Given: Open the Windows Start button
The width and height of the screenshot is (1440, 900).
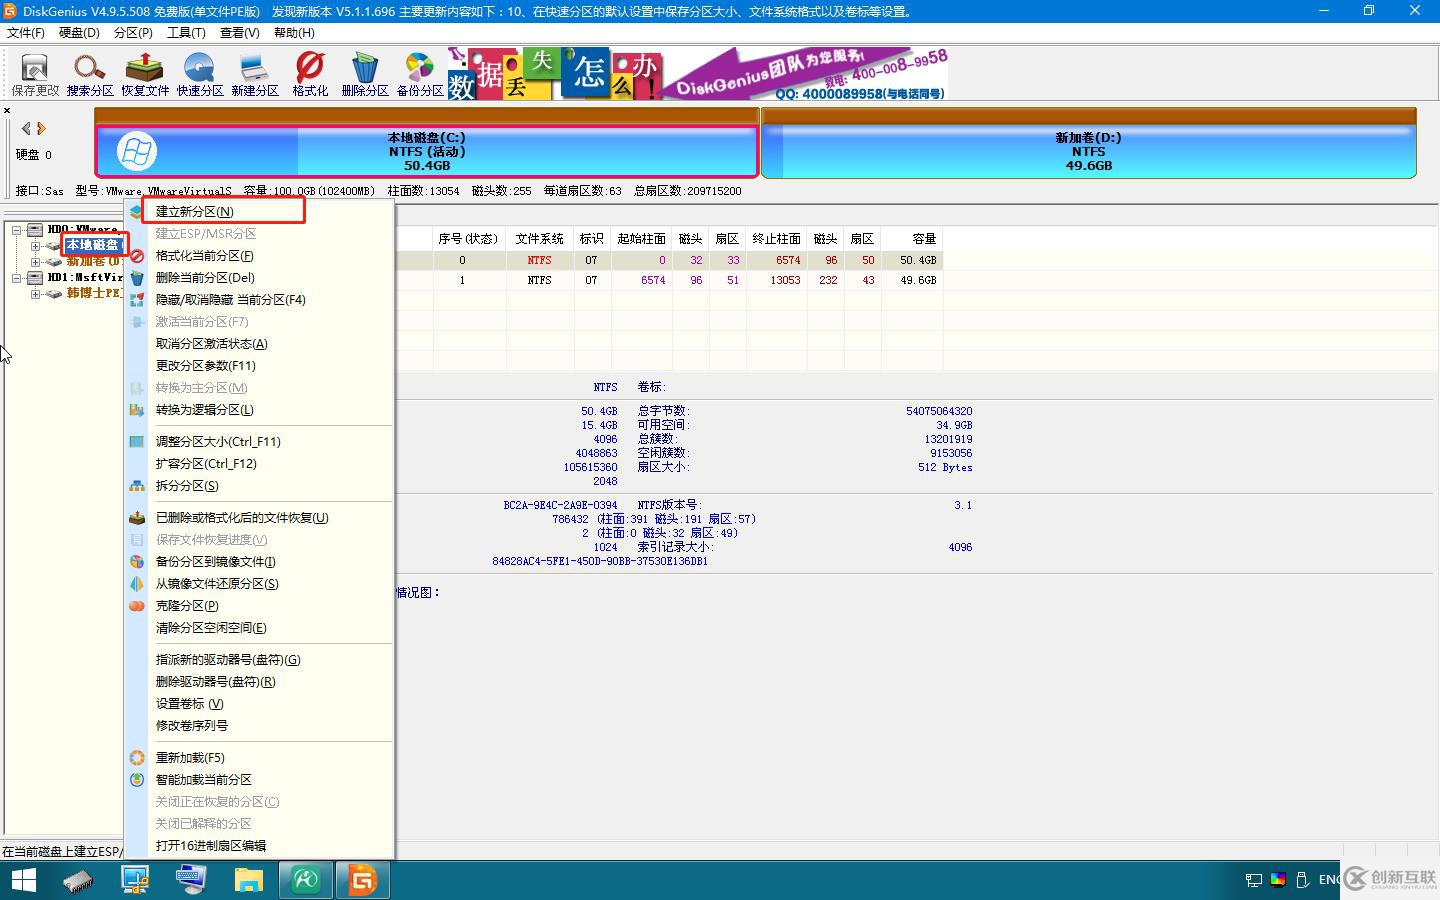Looking at the screenshot, I should pyautogui.click(x=23, y=880).
